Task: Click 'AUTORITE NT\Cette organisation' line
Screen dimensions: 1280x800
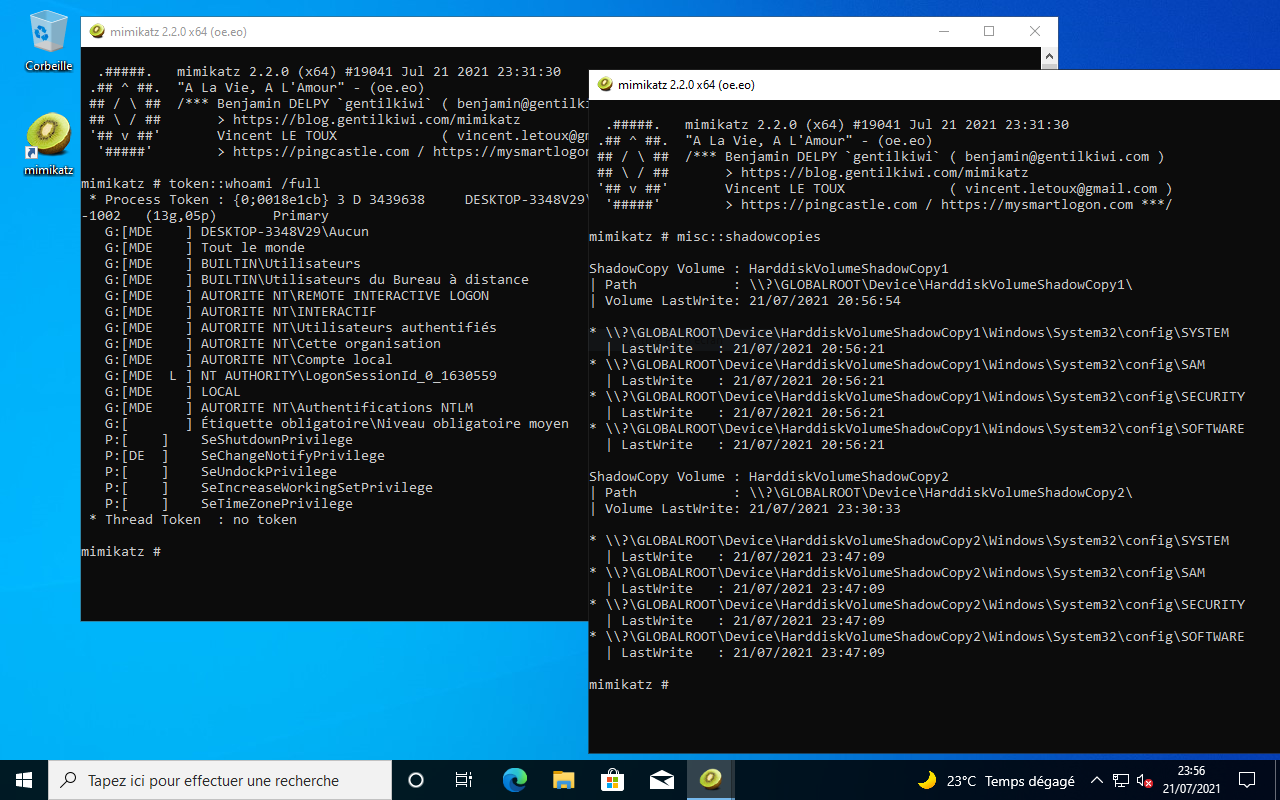Action: click(x=273, y=344)
